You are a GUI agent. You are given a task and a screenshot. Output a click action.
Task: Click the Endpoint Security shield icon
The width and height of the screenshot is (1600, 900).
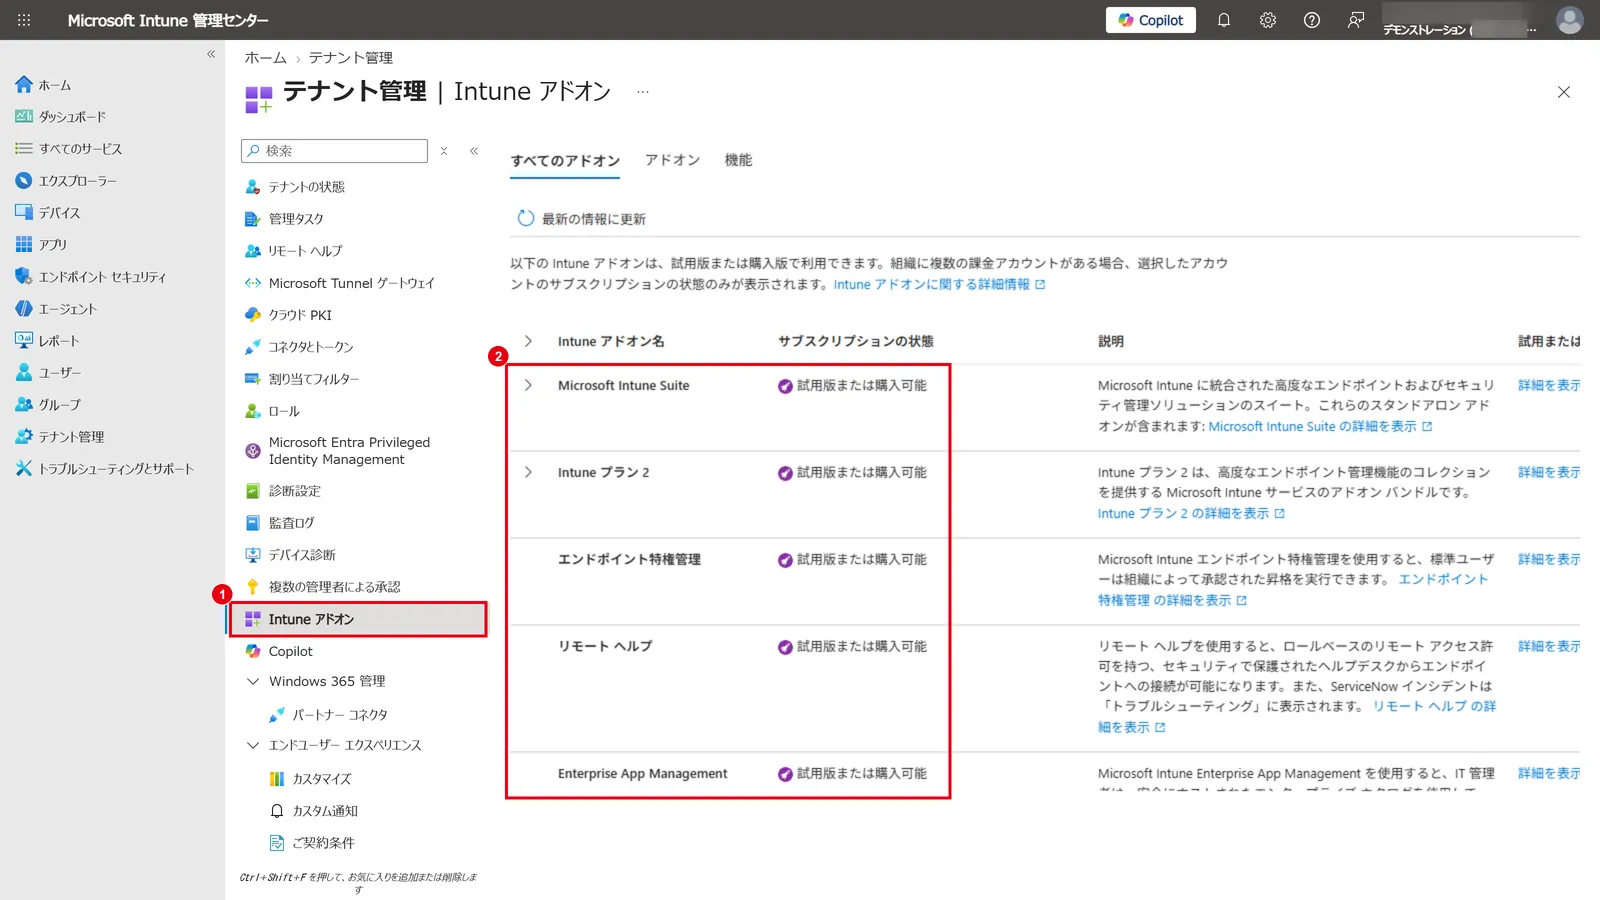pyautogui.click(x=24, y=277)
